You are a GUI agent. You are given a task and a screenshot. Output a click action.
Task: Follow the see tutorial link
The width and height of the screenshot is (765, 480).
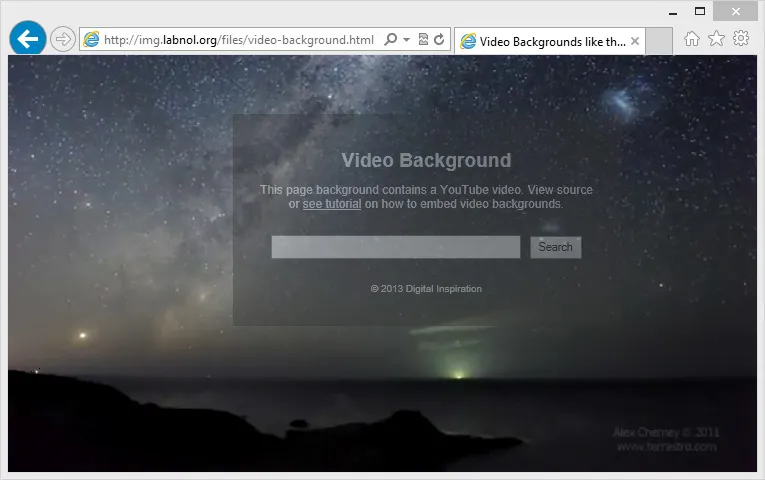pos(332,204)
